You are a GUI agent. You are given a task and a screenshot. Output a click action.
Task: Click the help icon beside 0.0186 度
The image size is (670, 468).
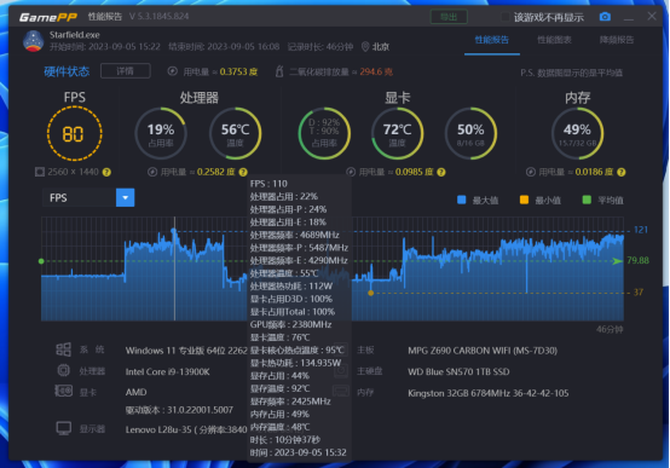pyautogui.click(x=621, y=172)
